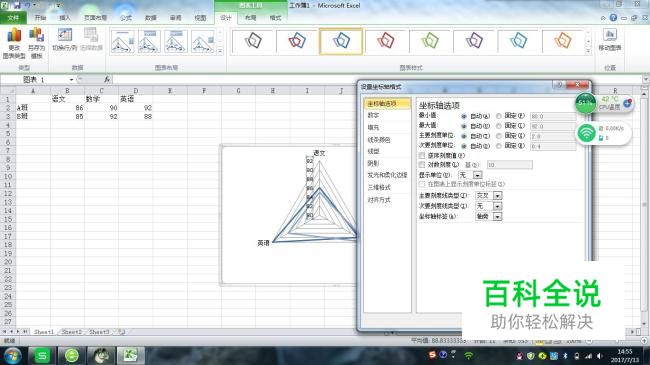The width and height of the screenshot is (650, 365).
Task: Expand the formula bar
Action: pyautogui.click(x=646, y=79)
